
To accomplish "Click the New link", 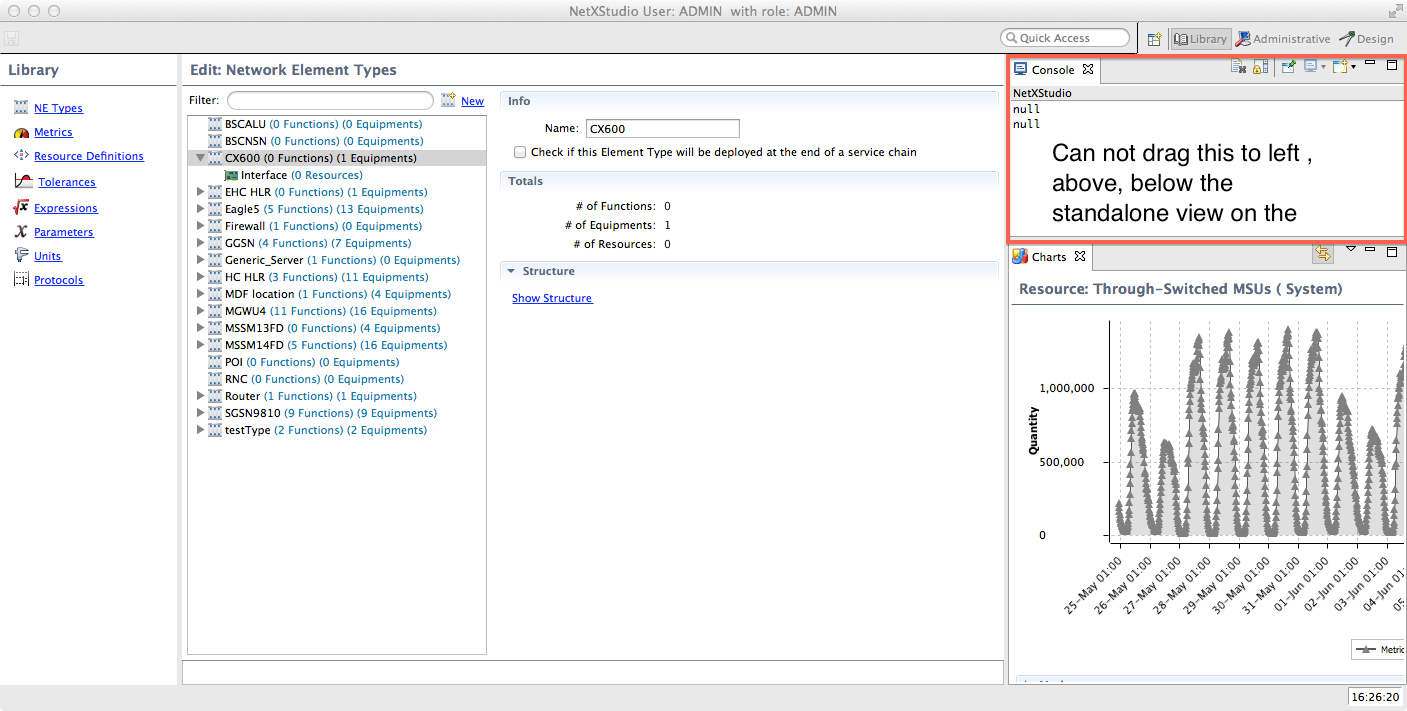I will click(472, 101).
